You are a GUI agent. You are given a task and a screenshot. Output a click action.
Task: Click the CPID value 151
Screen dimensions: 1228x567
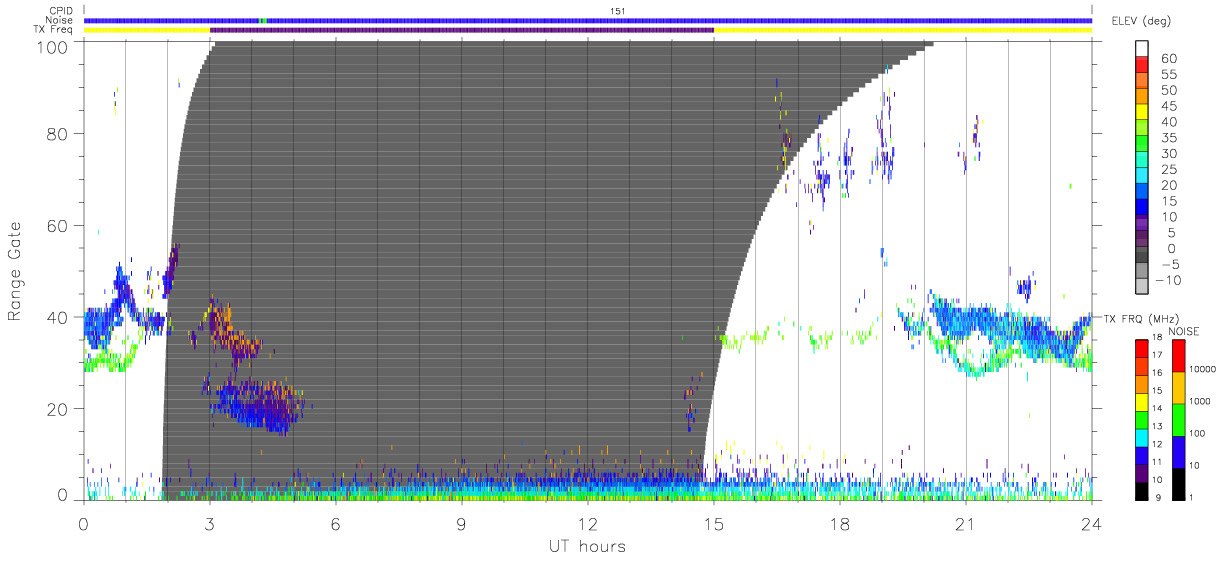[618, 10]
